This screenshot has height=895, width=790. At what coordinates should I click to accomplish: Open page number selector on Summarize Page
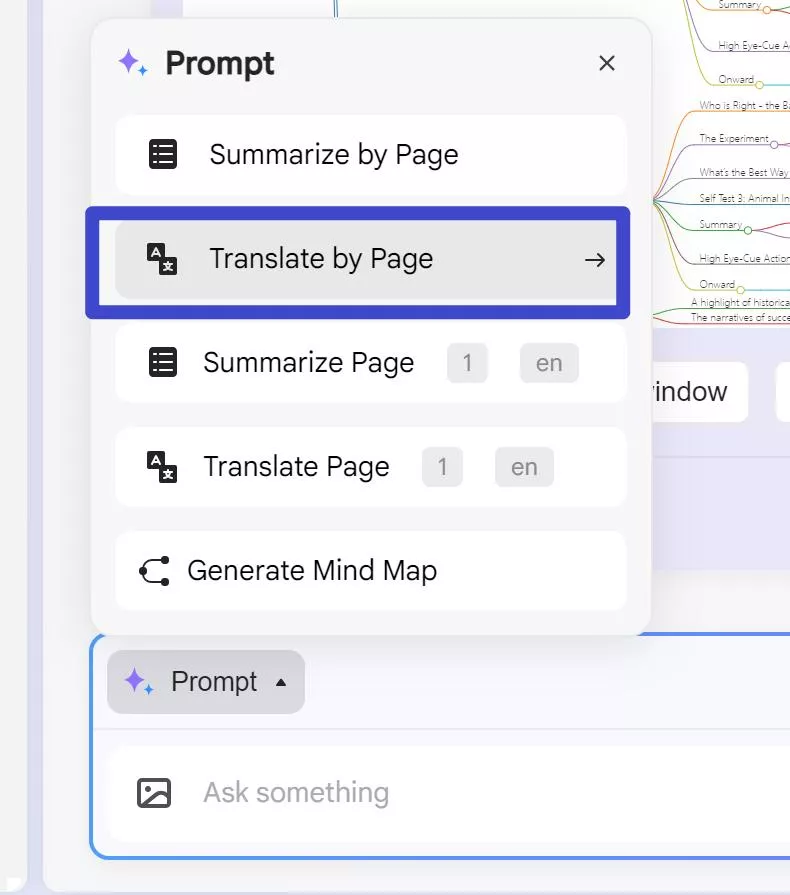pos(467,363)
